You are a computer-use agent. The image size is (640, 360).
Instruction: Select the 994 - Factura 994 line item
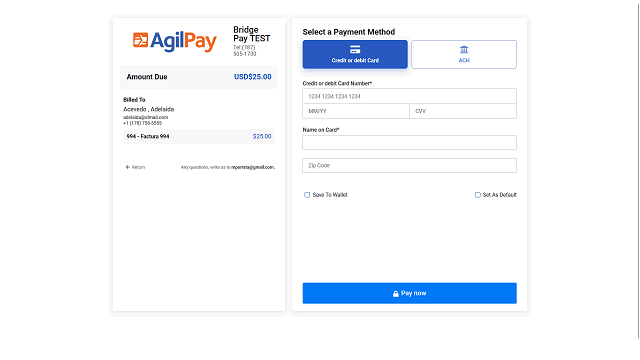[199, 136]
